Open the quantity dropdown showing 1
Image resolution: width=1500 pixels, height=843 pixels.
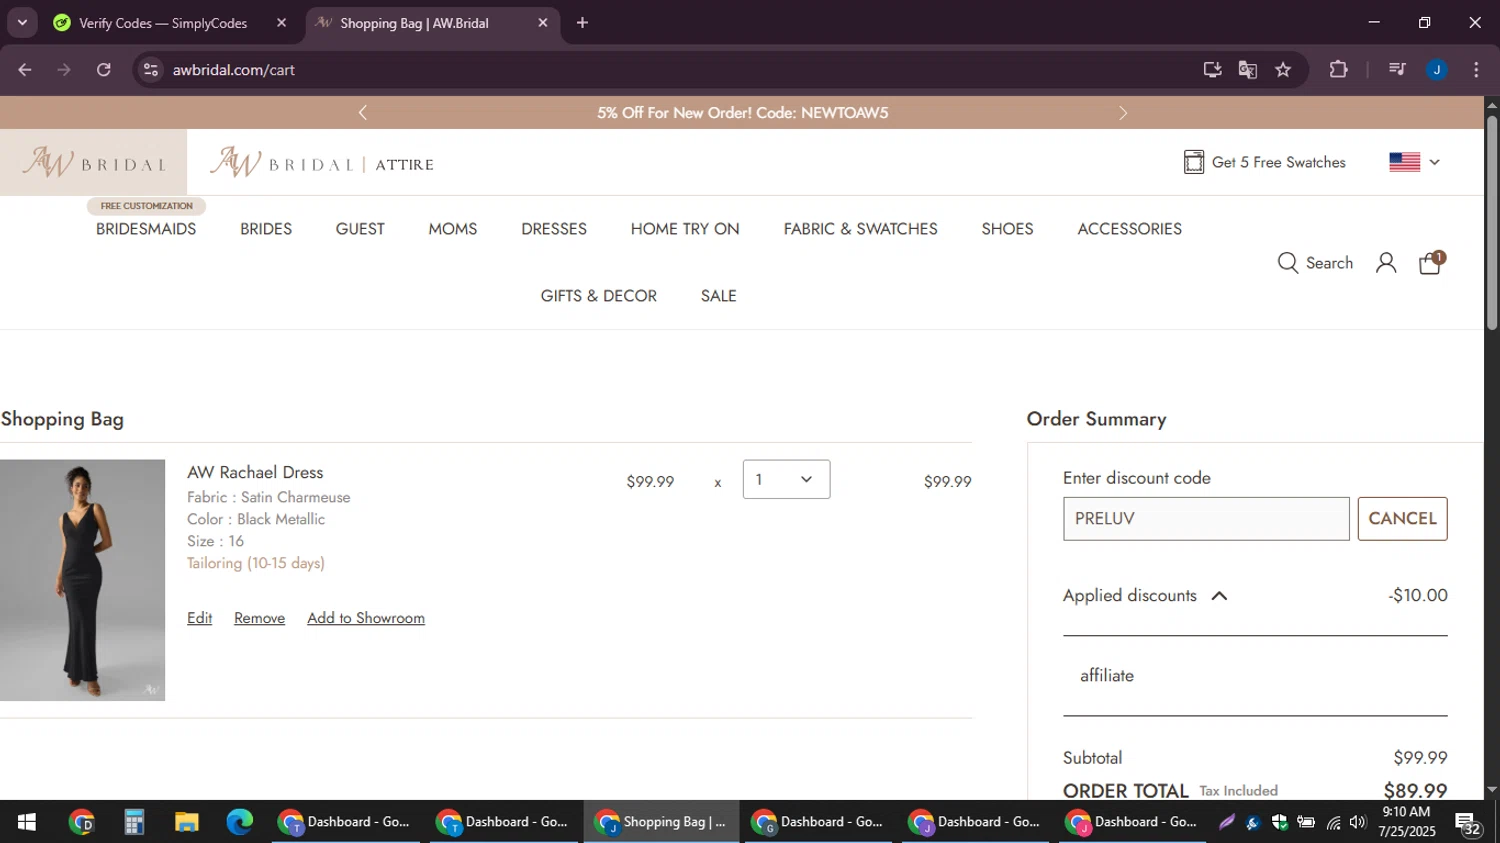(786, 480)
